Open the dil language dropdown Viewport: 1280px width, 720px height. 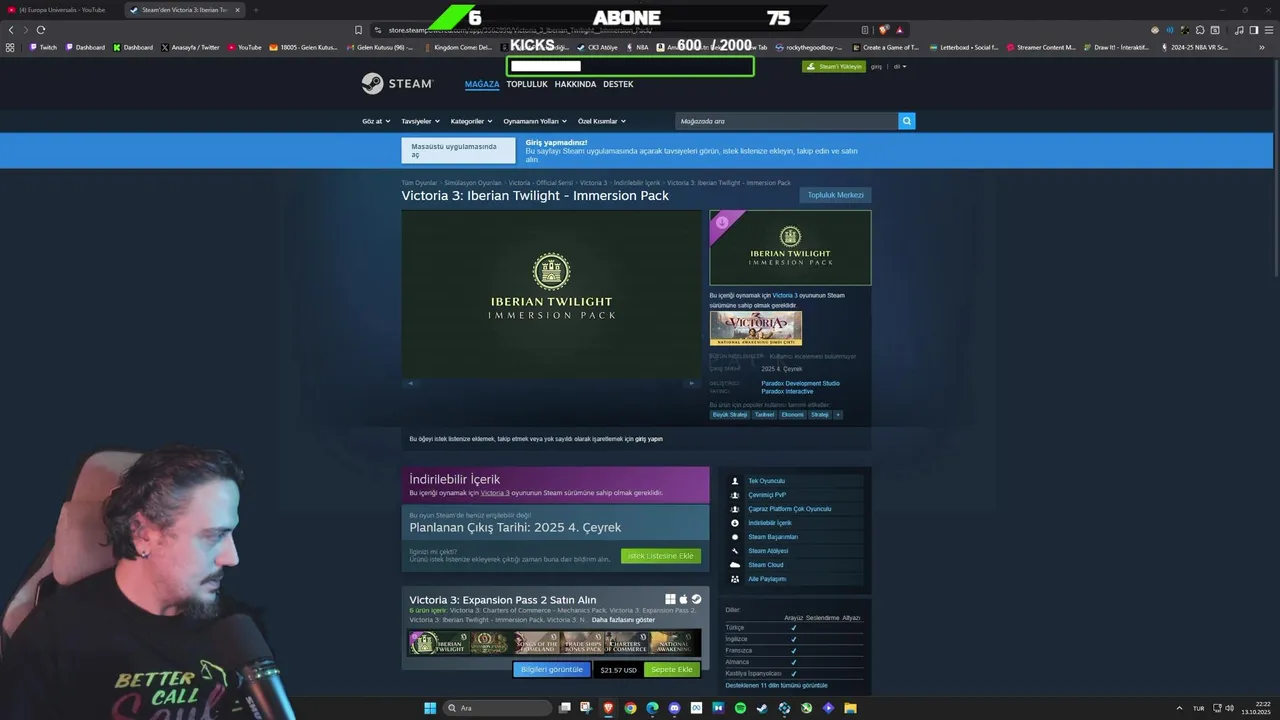(x=900, y=67)
